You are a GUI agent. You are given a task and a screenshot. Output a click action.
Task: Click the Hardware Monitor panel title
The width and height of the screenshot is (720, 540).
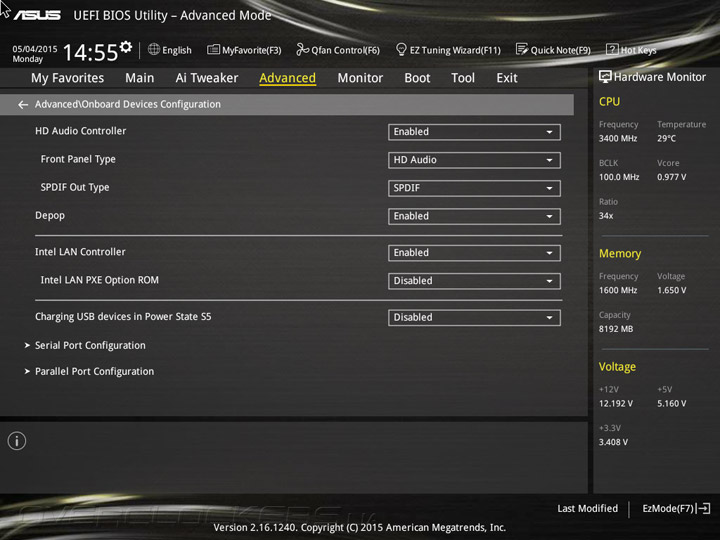pos(659,77)
